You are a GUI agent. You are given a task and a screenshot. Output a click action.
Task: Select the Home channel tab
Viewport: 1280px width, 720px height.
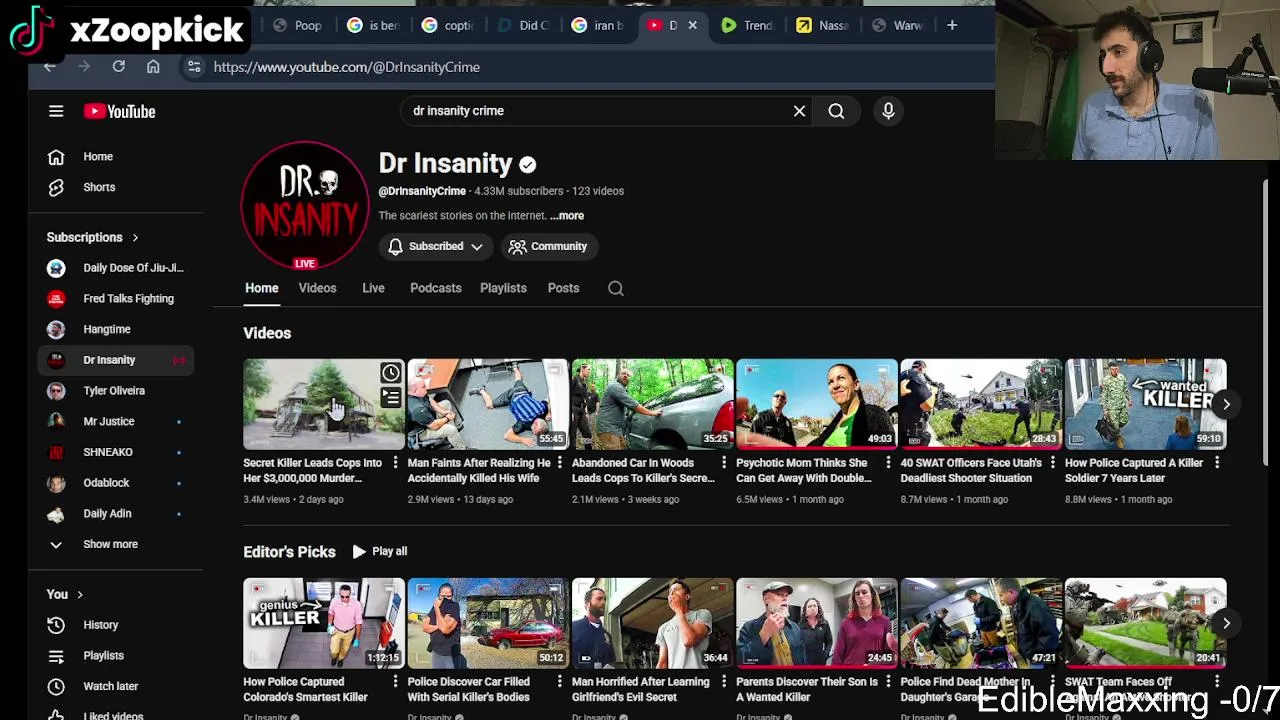pos(262,288)
